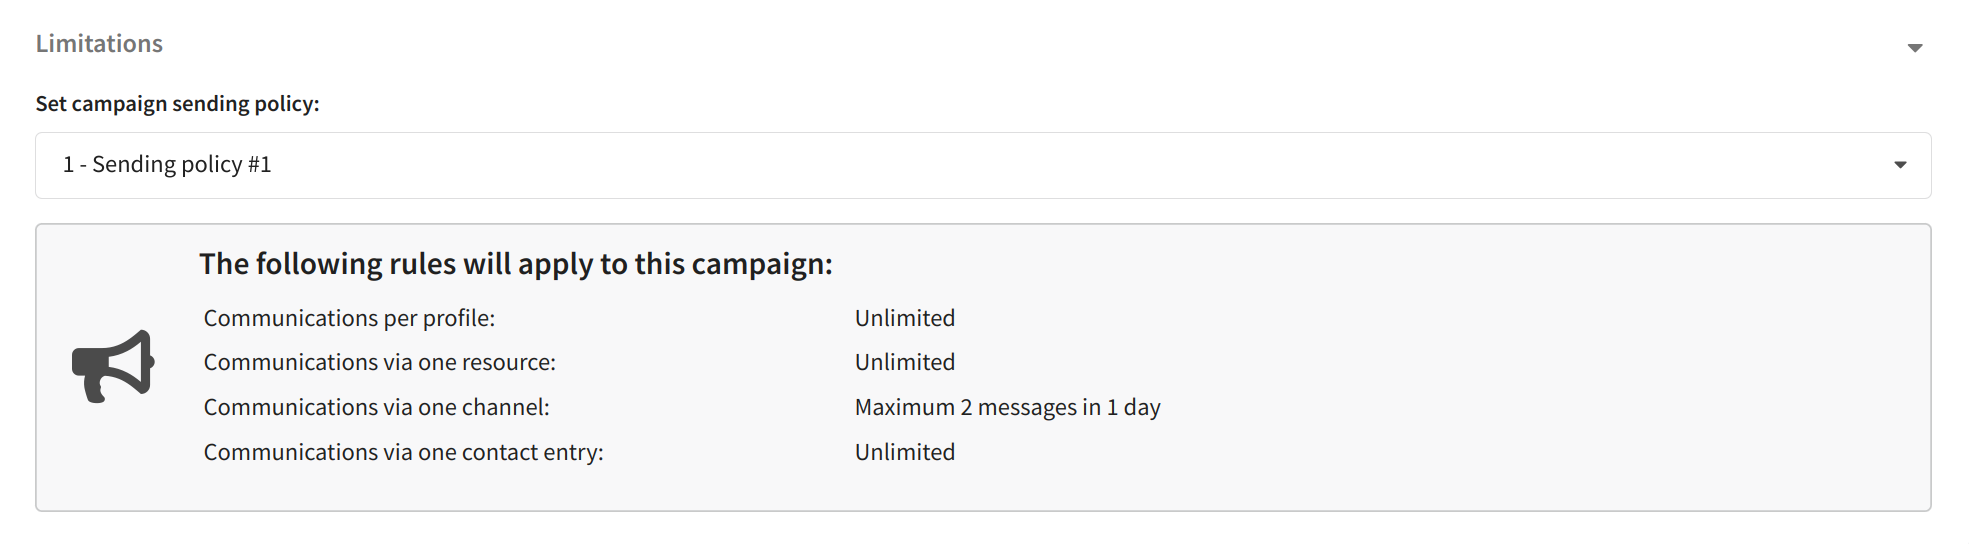Click Unlimited value for per profile rule
This screenshot has width=1969, height=544.
[905, 318]
